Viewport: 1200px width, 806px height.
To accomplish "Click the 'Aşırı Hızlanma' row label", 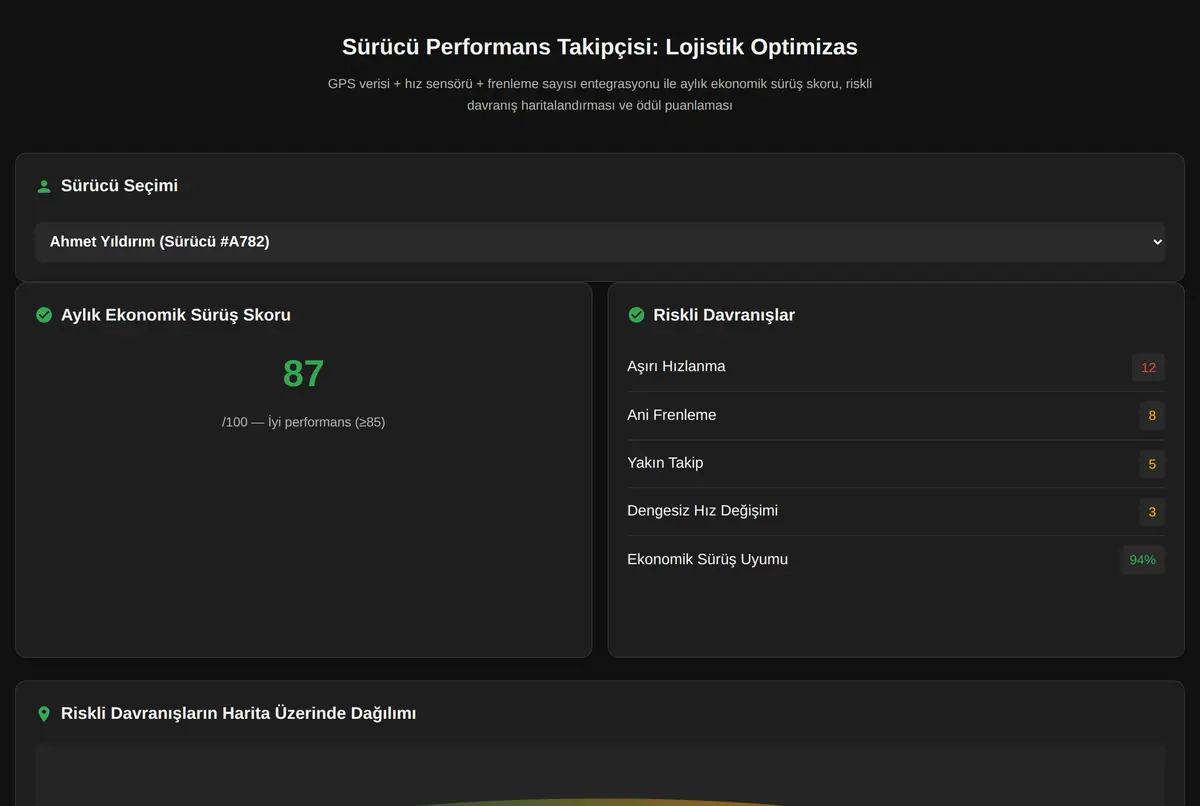I will pyautogui.click(x=676, y=367).
